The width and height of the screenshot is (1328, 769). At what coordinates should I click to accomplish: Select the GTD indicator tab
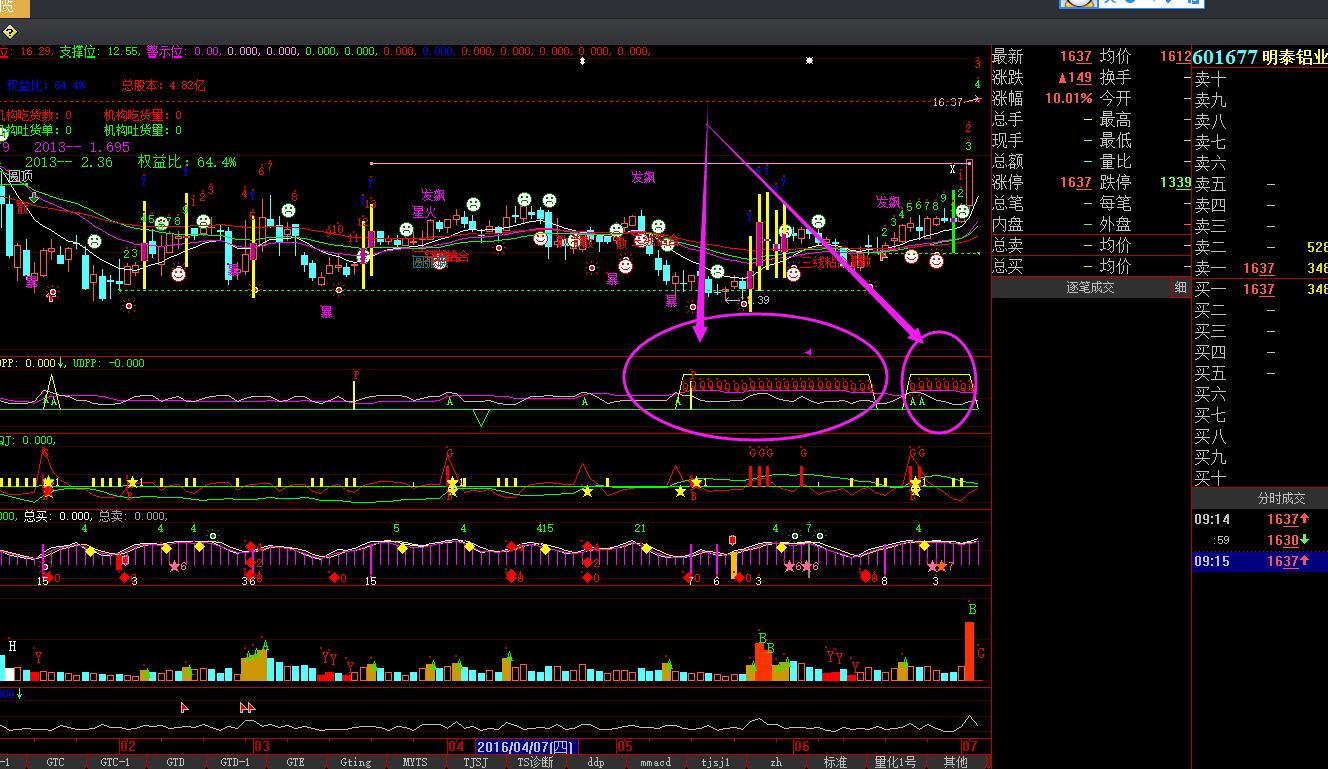click(x=175, y=762)
